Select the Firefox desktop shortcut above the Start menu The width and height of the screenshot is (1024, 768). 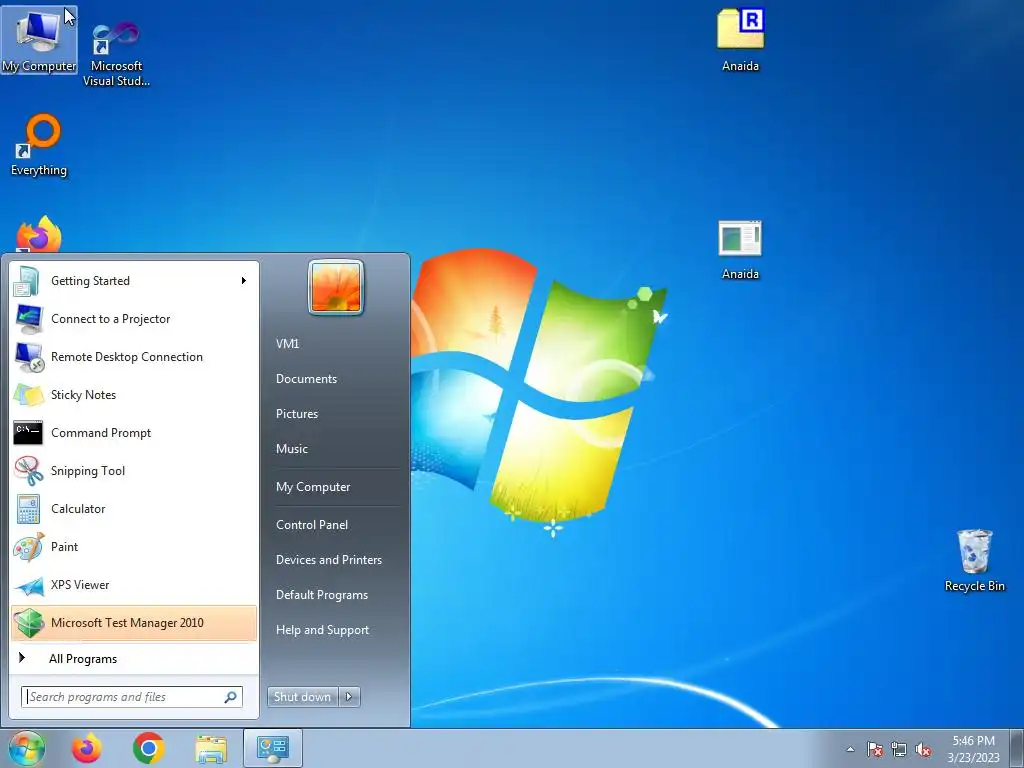point(39,234)
